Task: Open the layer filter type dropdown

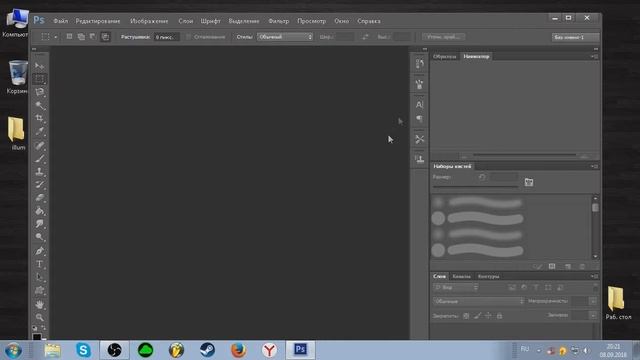Action: click(456, 288)
